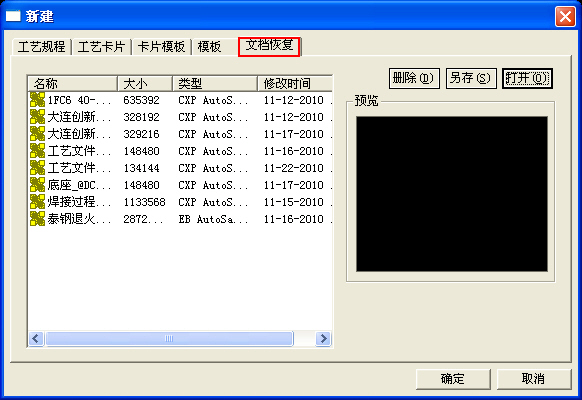This screenshot has width=582, height=400.
Task: Click the 另存(S) button
Action: (x=471, y=78)
